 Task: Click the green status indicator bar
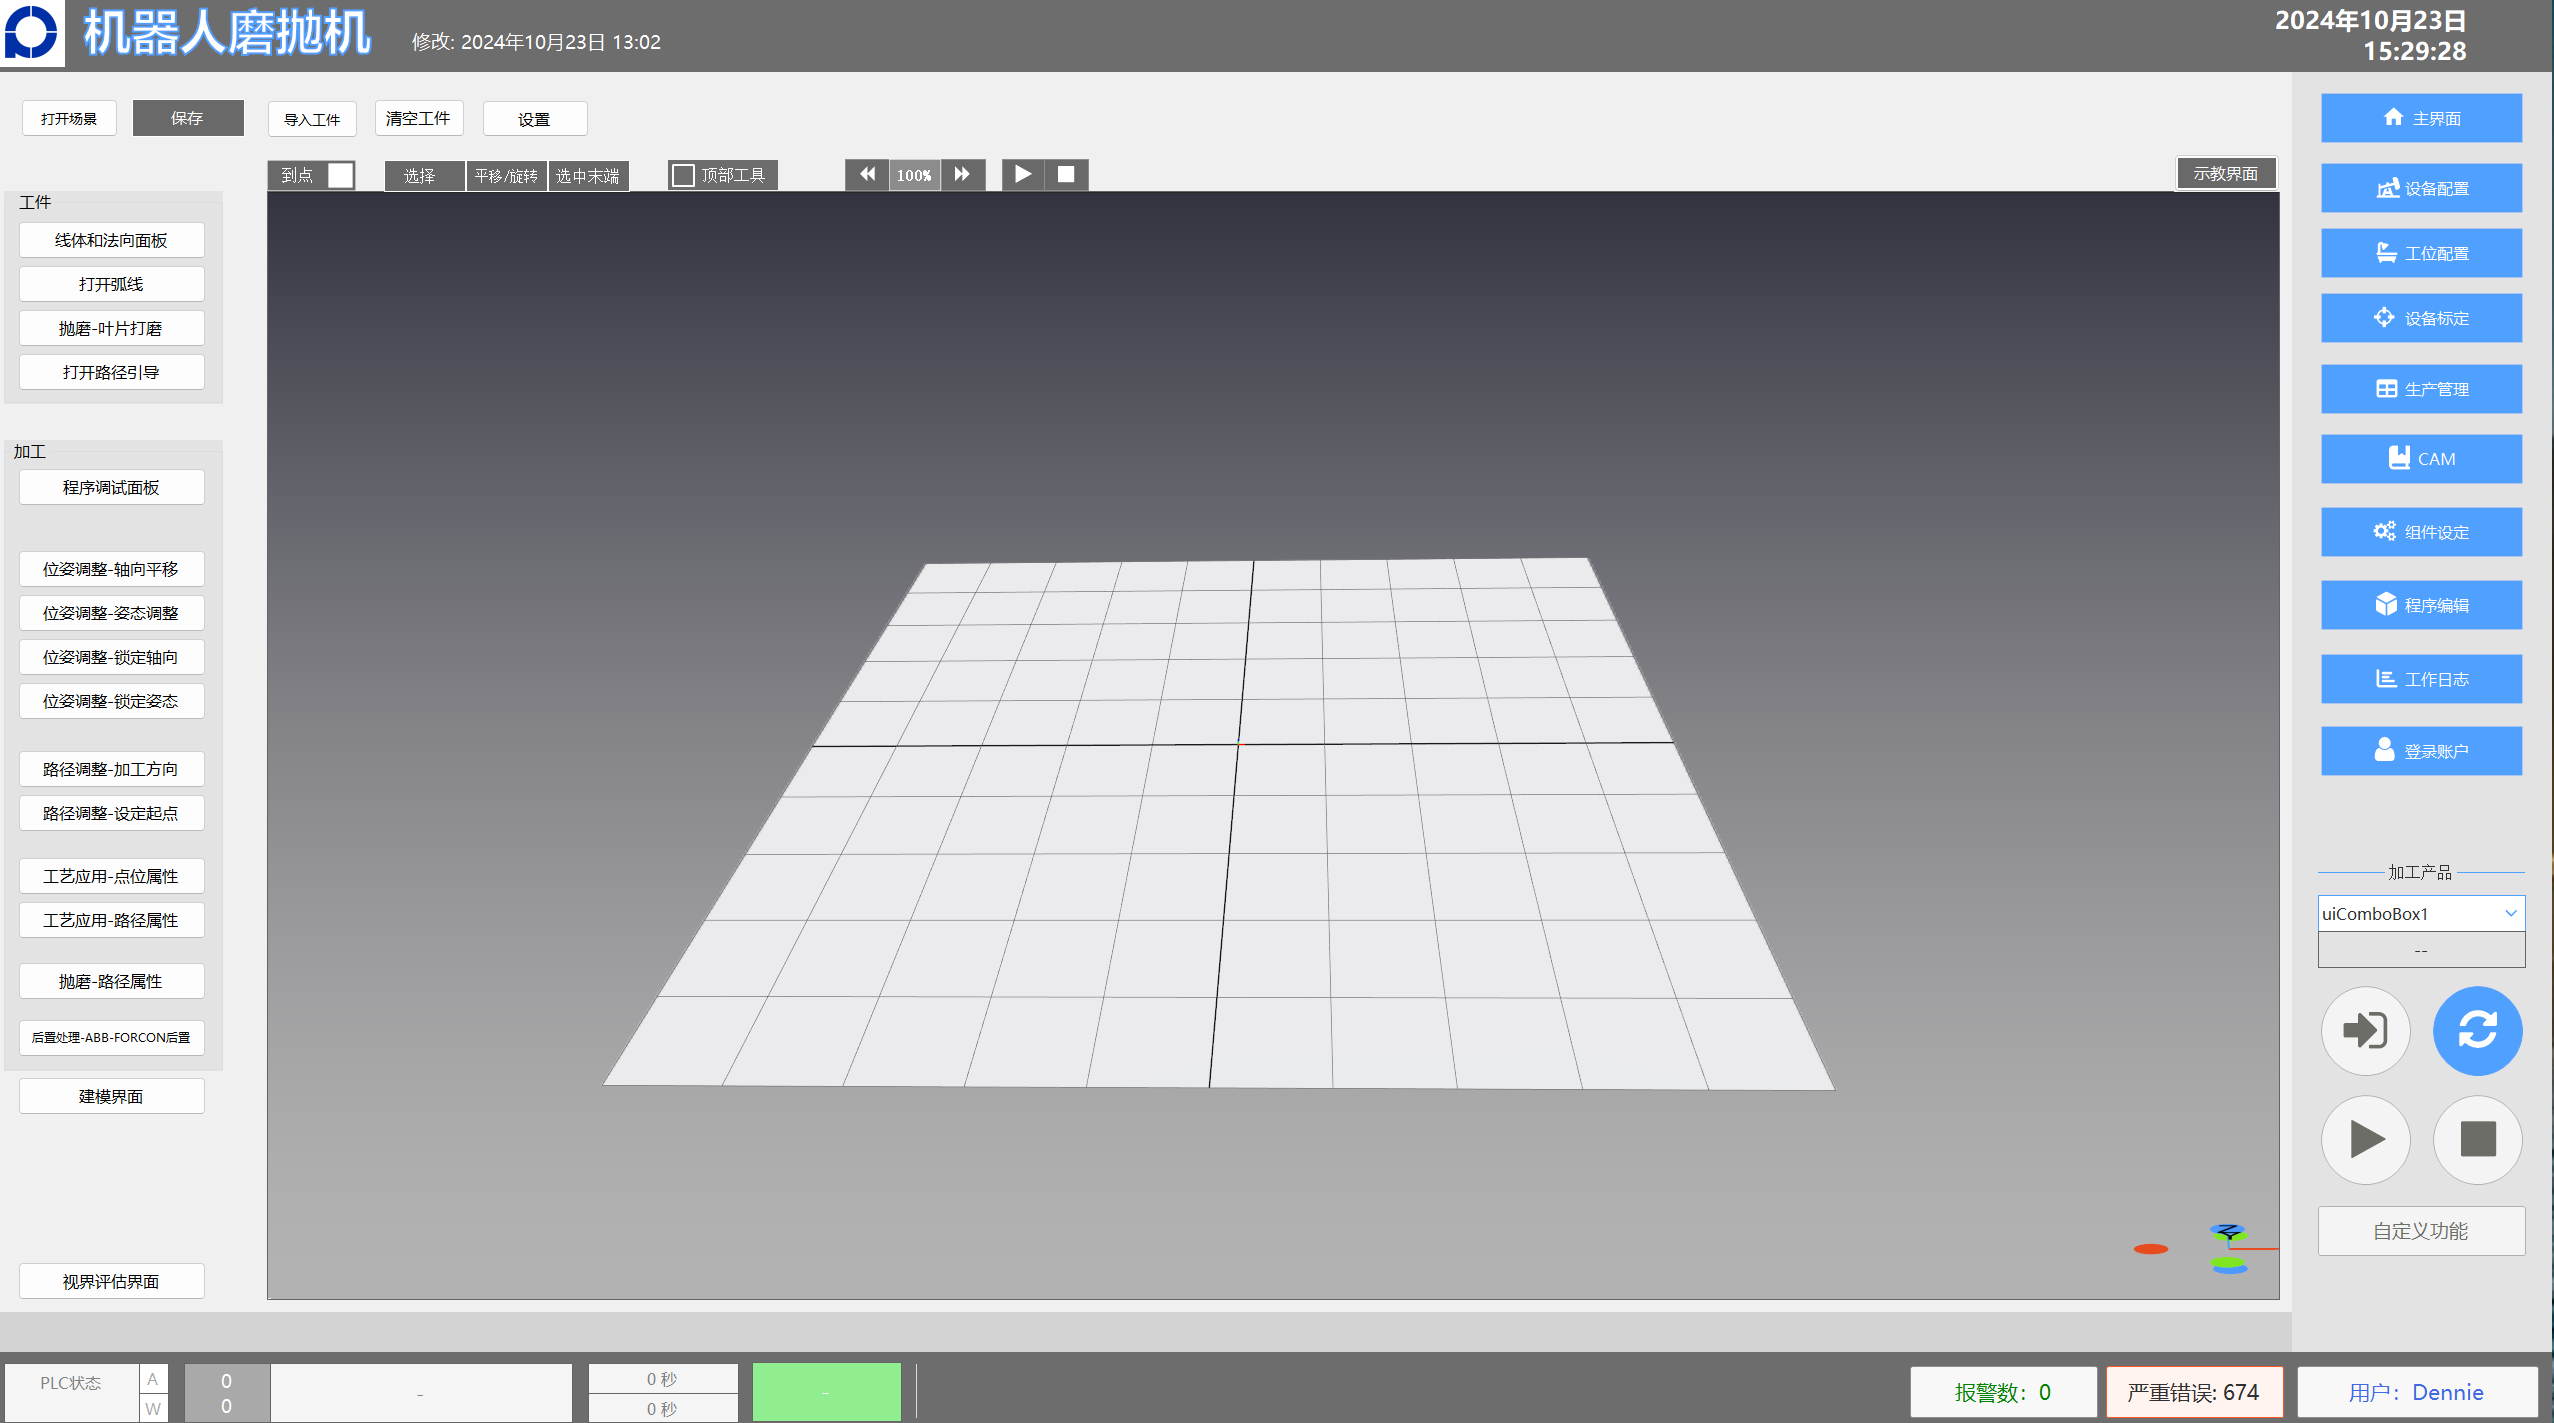826,1392
